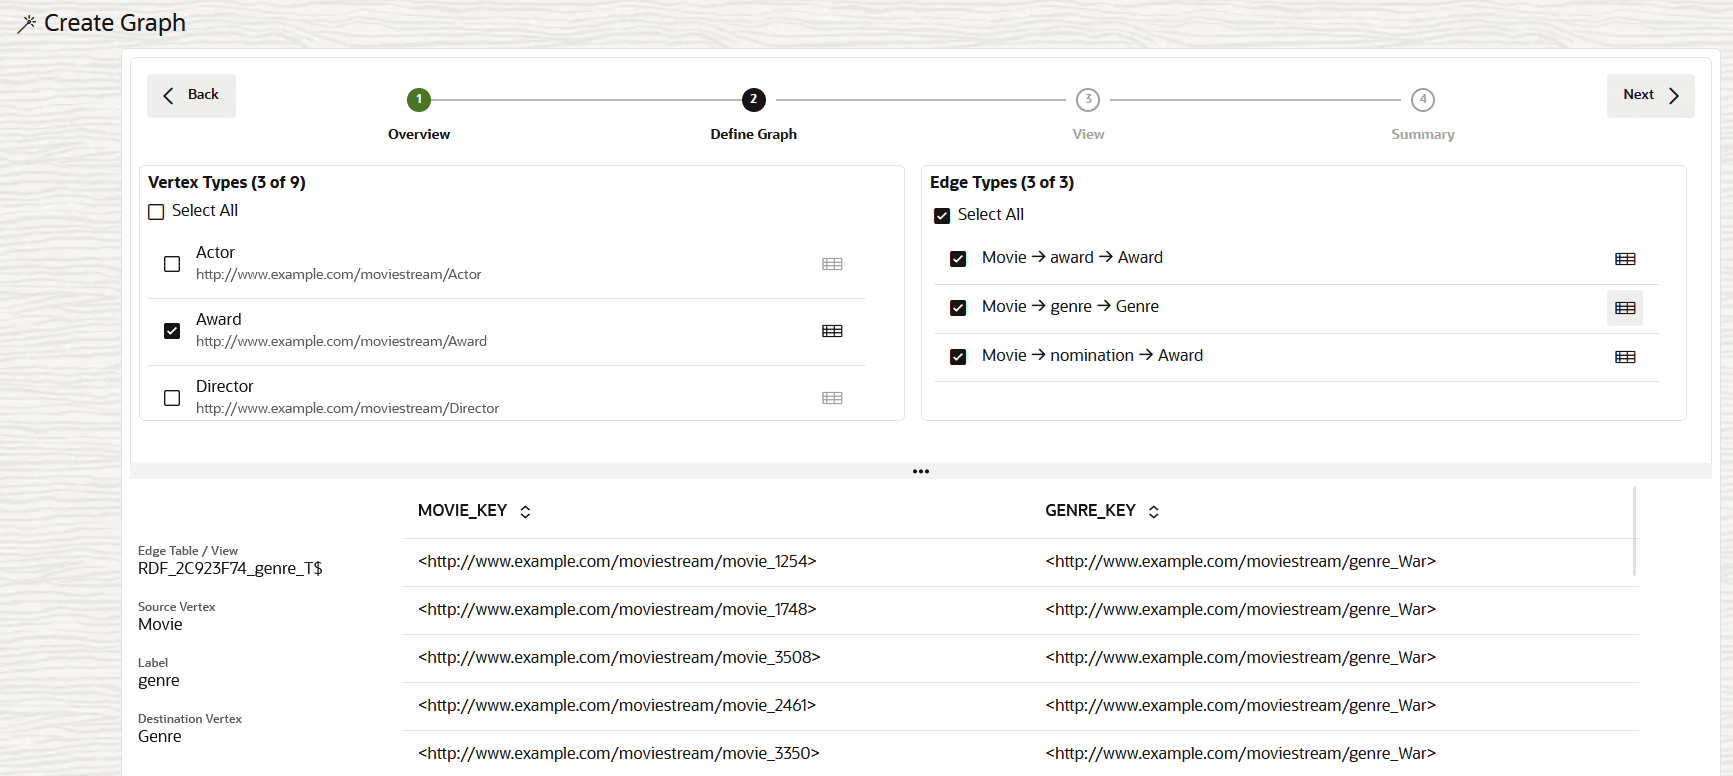Toggle Select All edge types checkbox
The width and height of the screenshot is (1733, 776).
942,216
